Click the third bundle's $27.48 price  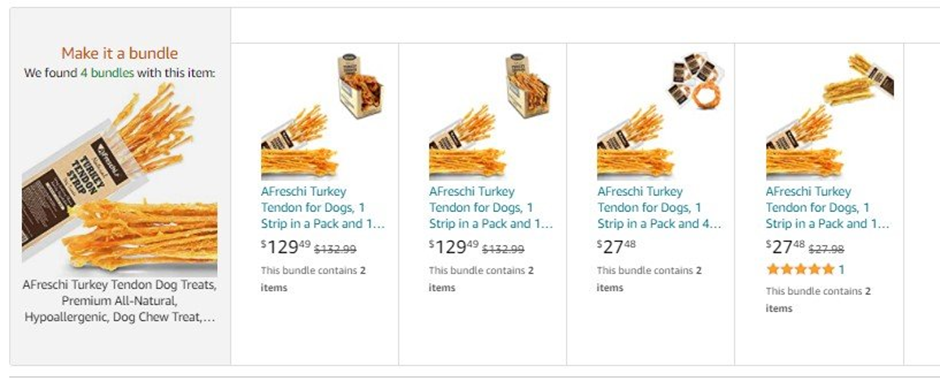point(616,247)
